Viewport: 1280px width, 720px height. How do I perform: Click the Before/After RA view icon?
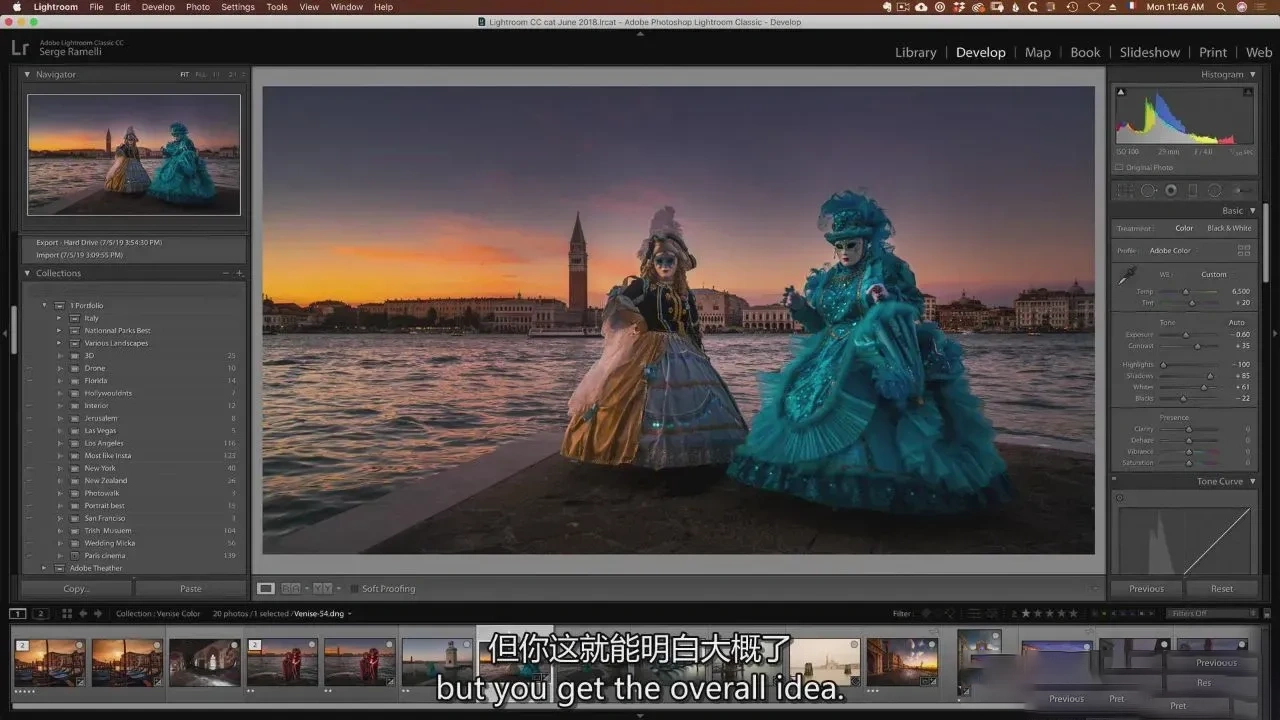tap(291, 589)
